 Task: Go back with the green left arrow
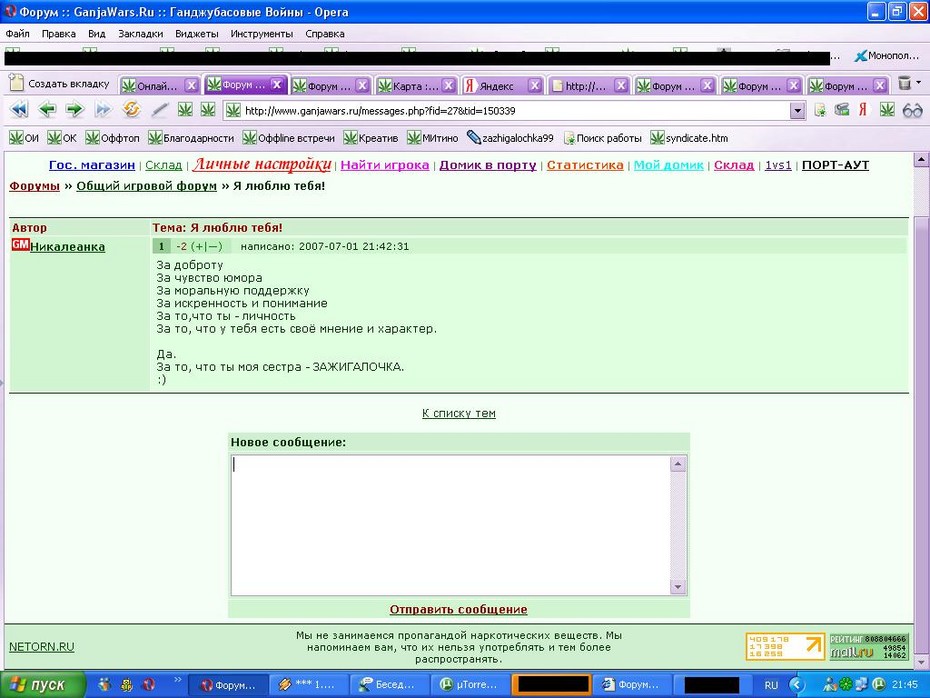[x=47, y=110]
